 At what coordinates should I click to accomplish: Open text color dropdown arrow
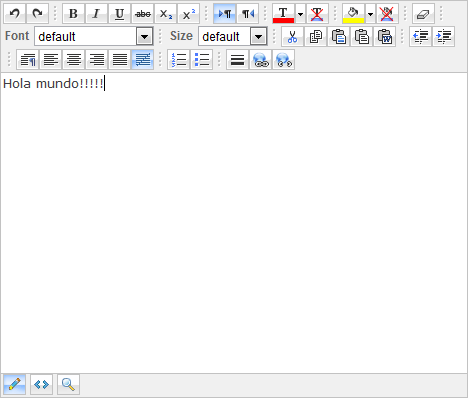(300, 13)
